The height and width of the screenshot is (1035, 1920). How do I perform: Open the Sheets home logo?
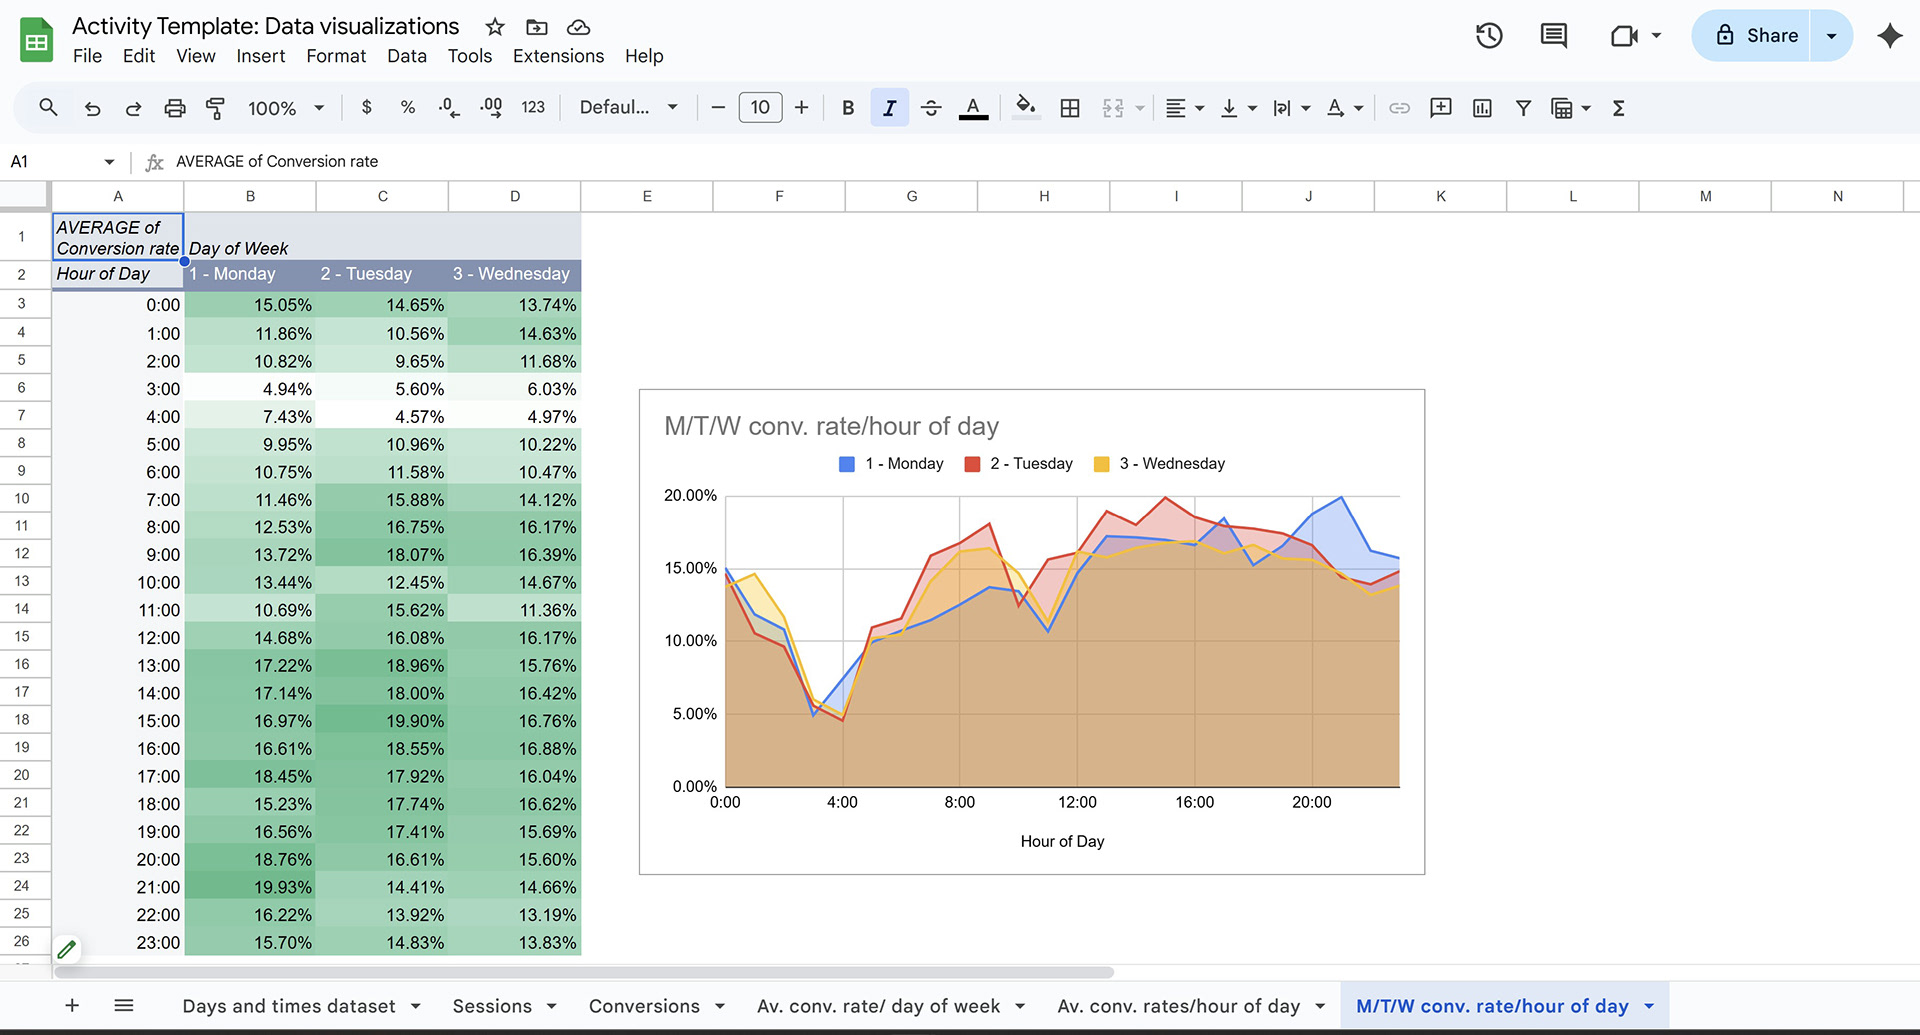(37, 40)
